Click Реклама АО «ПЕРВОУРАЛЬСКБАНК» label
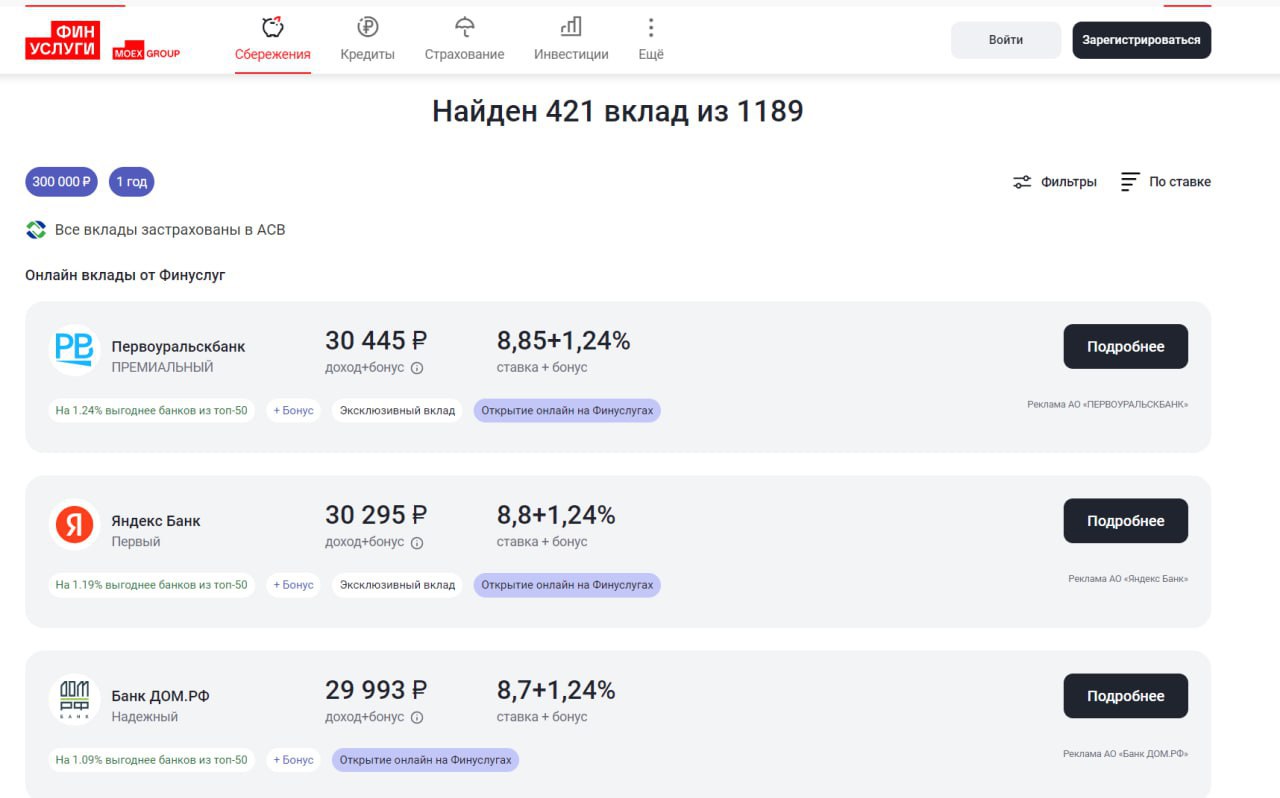 (x=1107, y=405)
